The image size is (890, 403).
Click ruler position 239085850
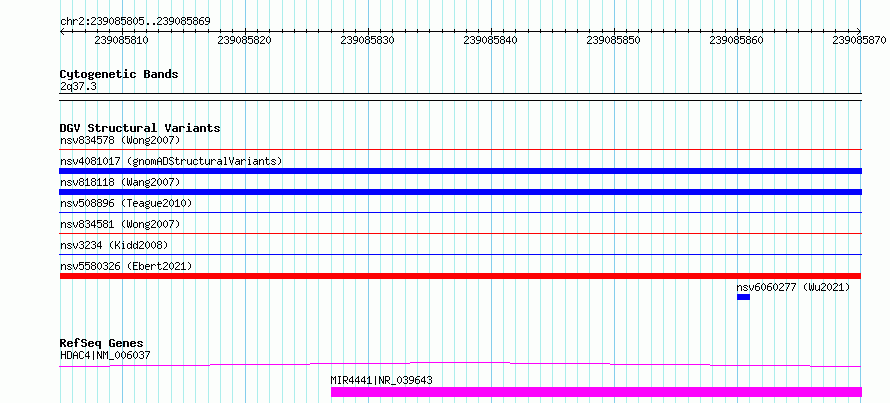614,40
